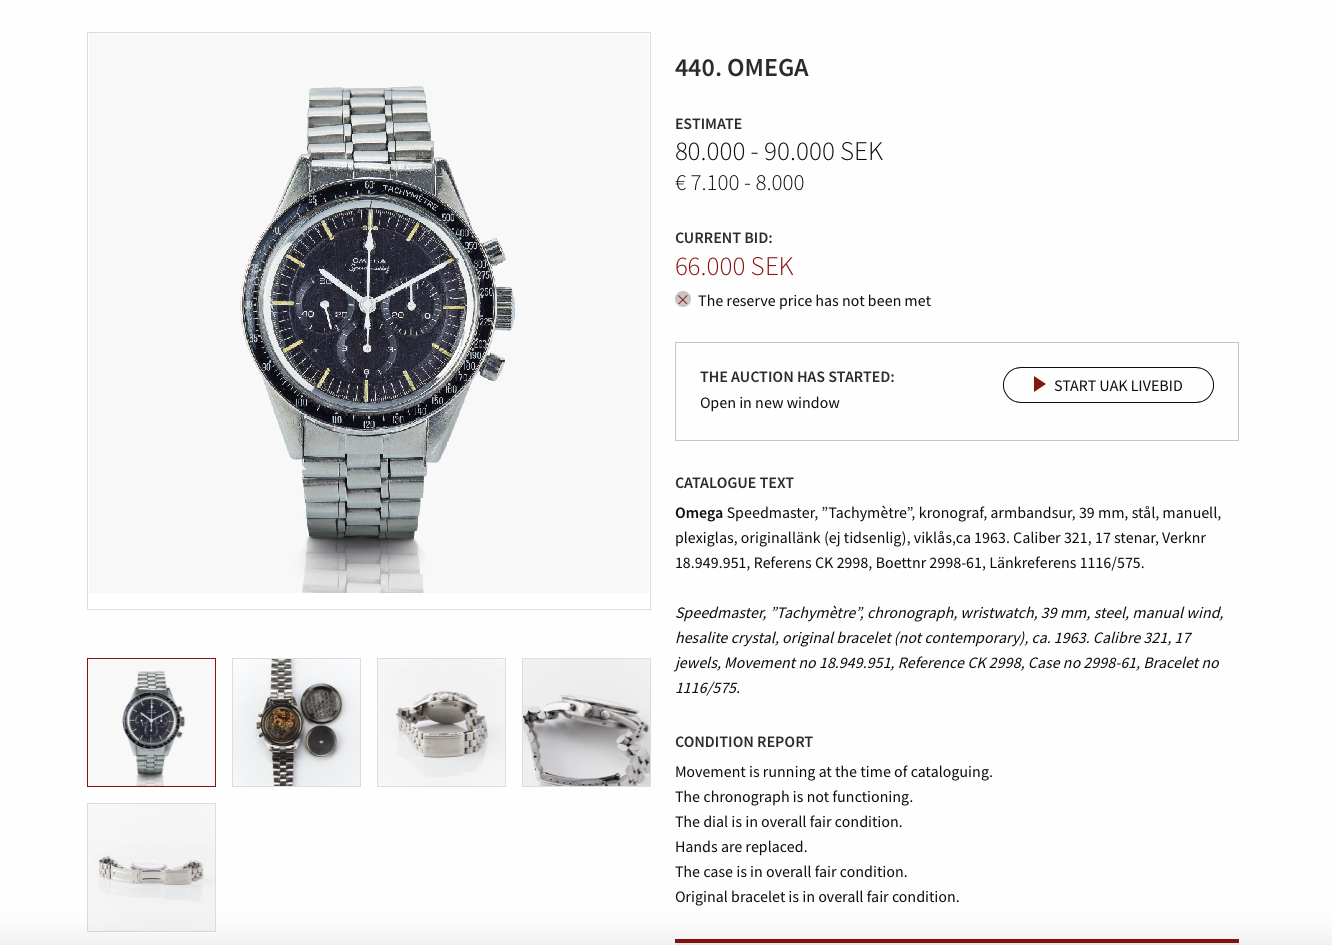Click the CONDITION REPORT heading
The height and width of the screenshot is (945, 1332).
(743, 742)
